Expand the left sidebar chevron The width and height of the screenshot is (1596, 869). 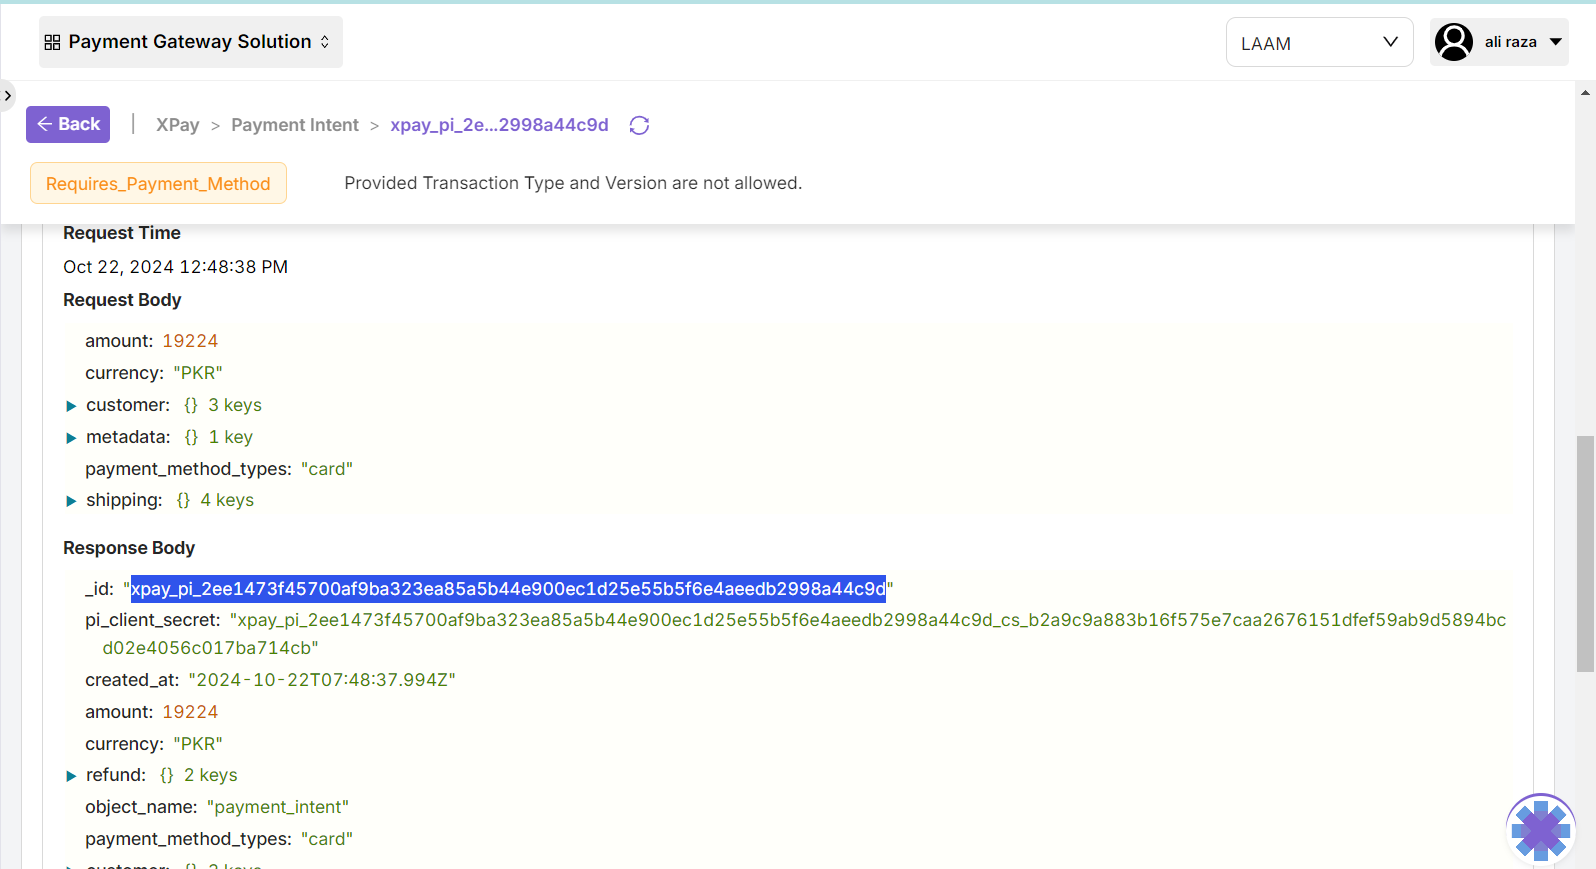click(x=8, y=96)
